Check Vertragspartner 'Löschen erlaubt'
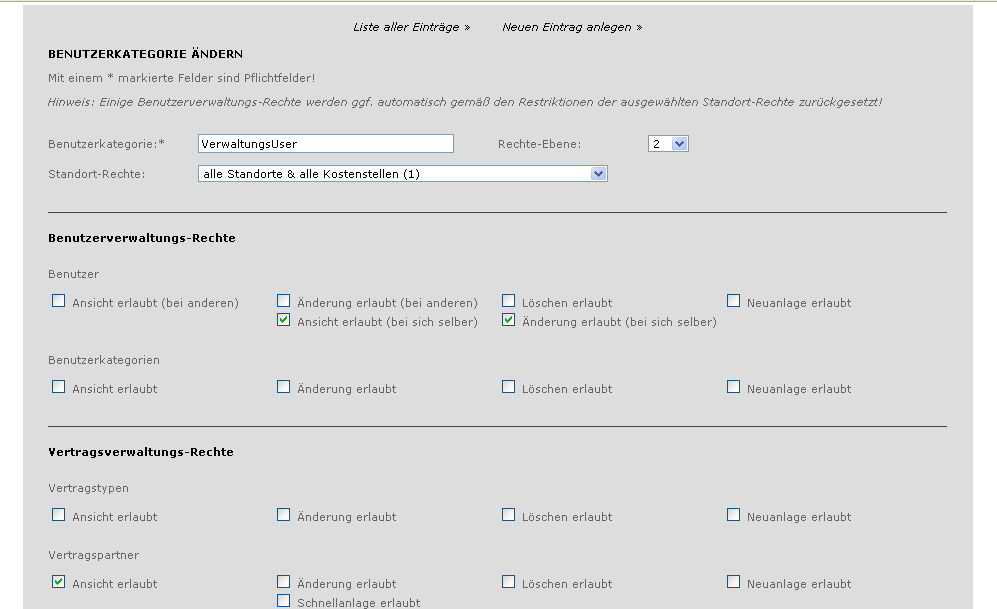 [509, 582]
